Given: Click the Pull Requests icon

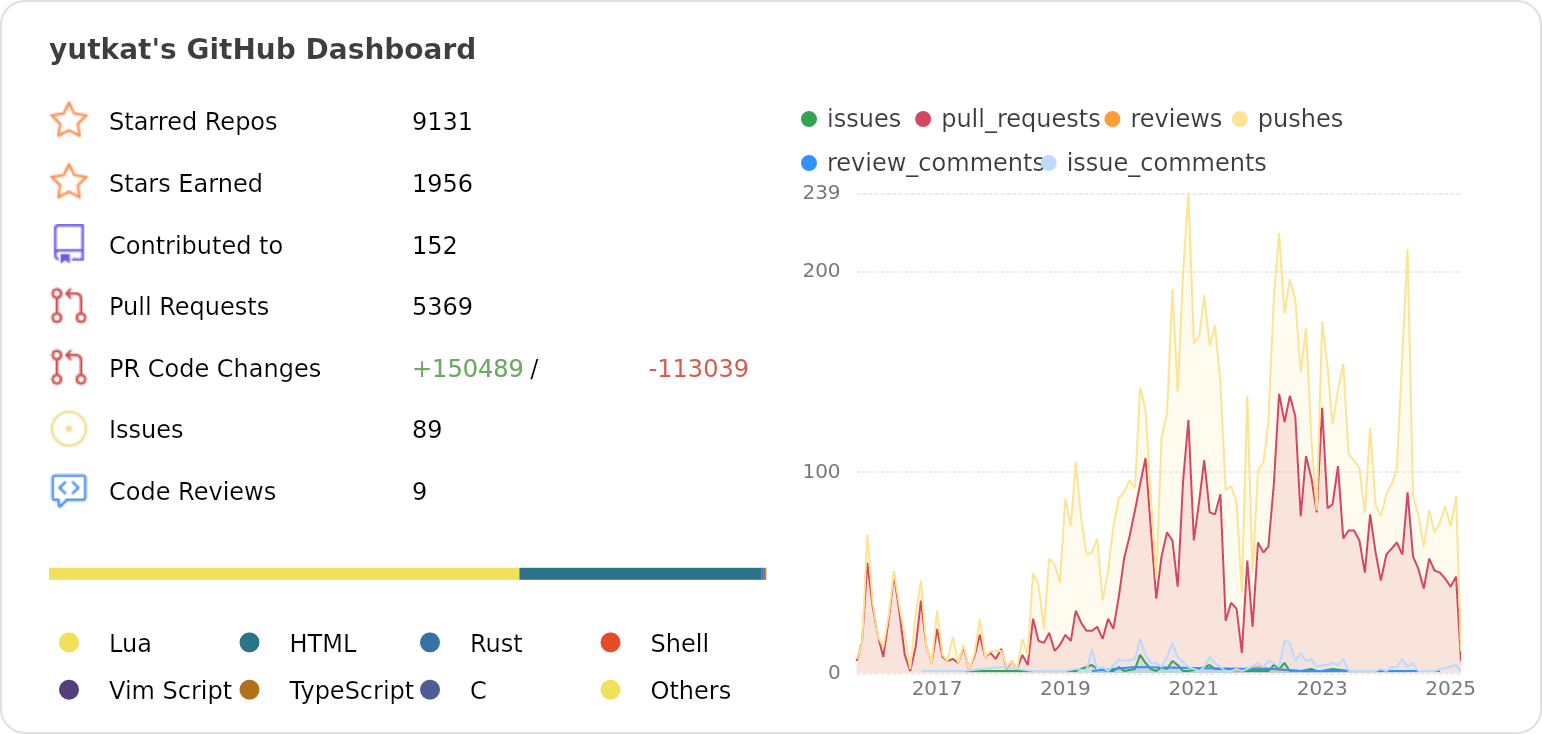Looking at the screenshot, I should tap(69, 306).
